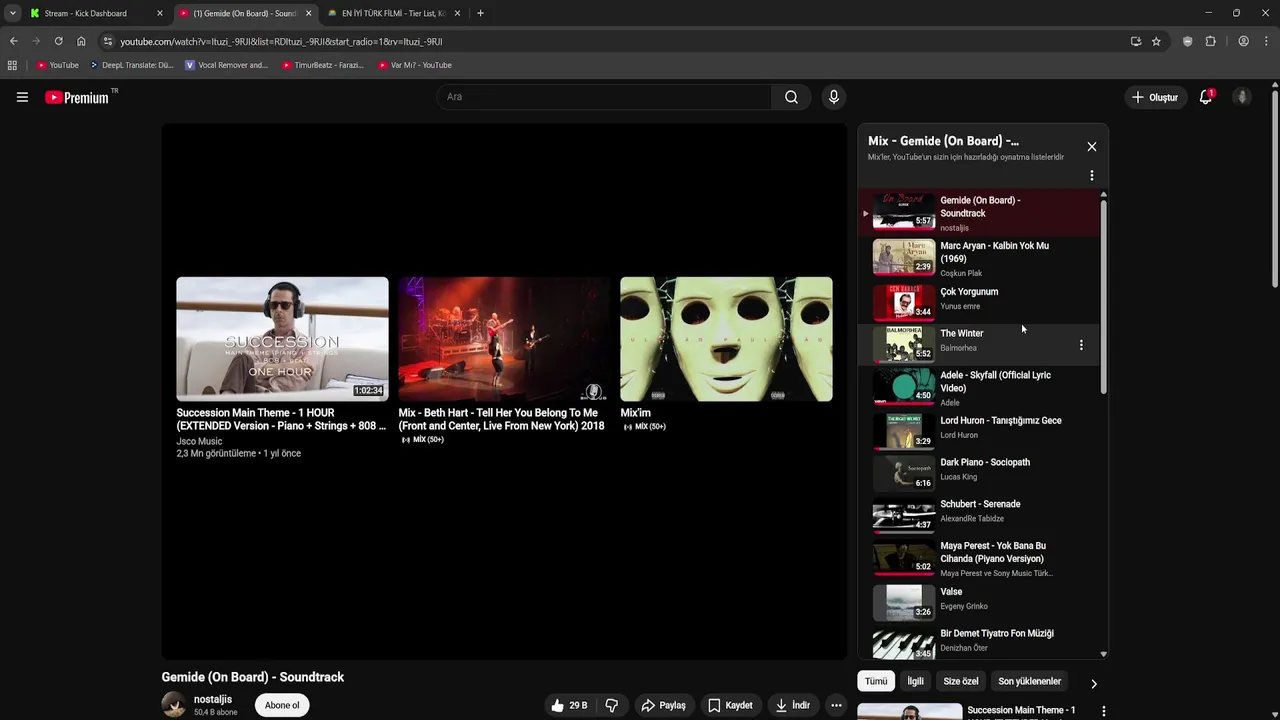Play the Beth Hart mix endscreen thumbnail
The image size is (1280, 720).
[x=504, y=339]
